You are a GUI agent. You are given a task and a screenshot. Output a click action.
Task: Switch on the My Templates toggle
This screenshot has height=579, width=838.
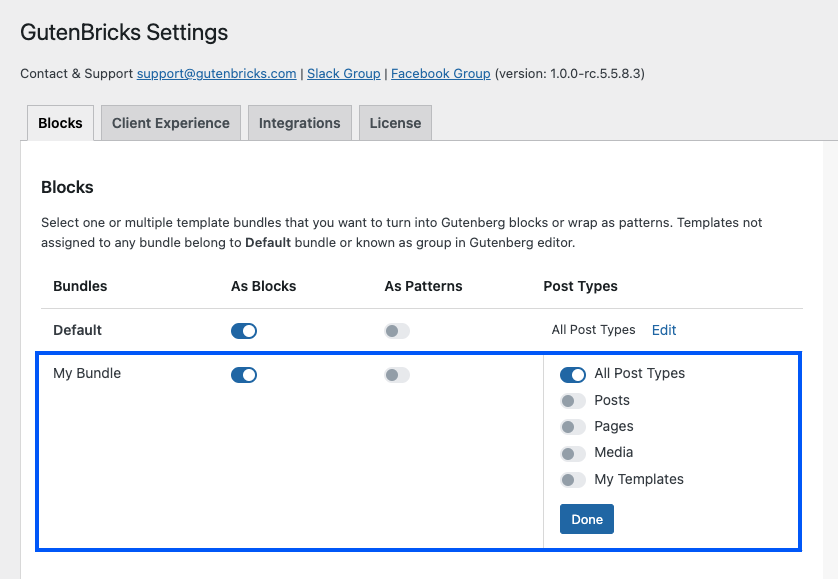pyautogui.click(x=573, y=480)
